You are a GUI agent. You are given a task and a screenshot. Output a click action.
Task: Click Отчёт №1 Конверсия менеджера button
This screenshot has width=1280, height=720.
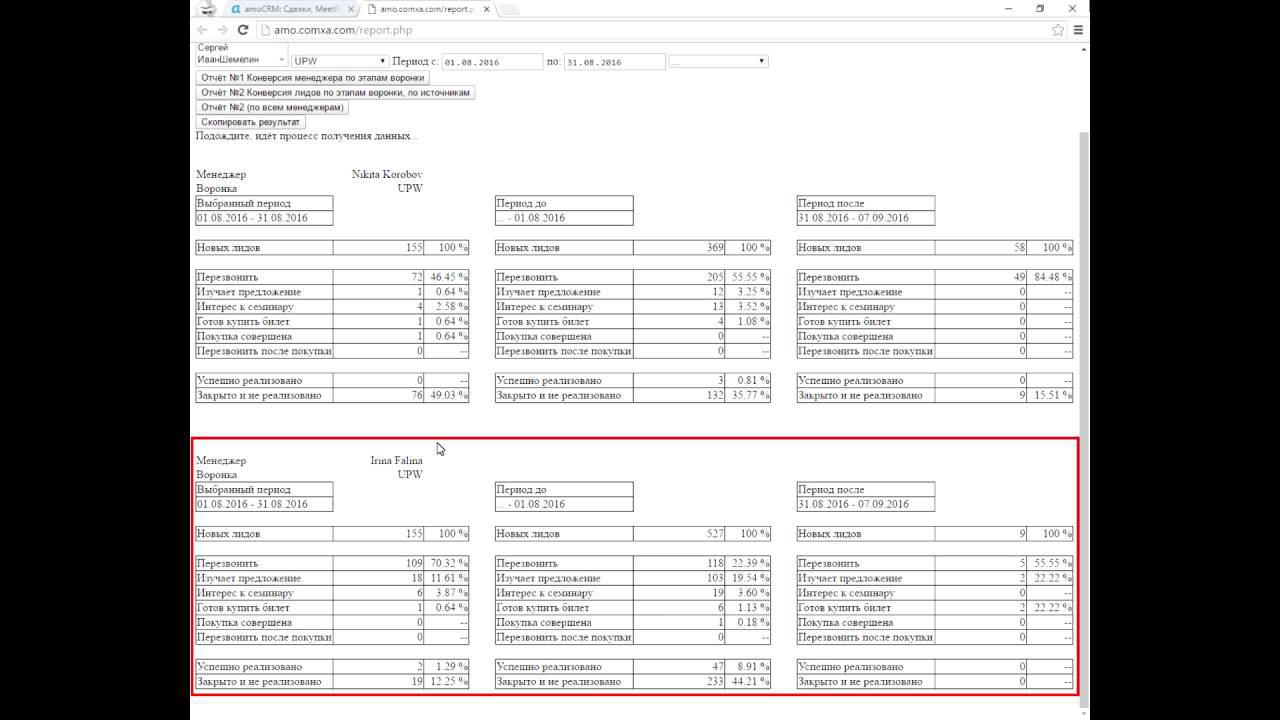(x=313, y=77)
